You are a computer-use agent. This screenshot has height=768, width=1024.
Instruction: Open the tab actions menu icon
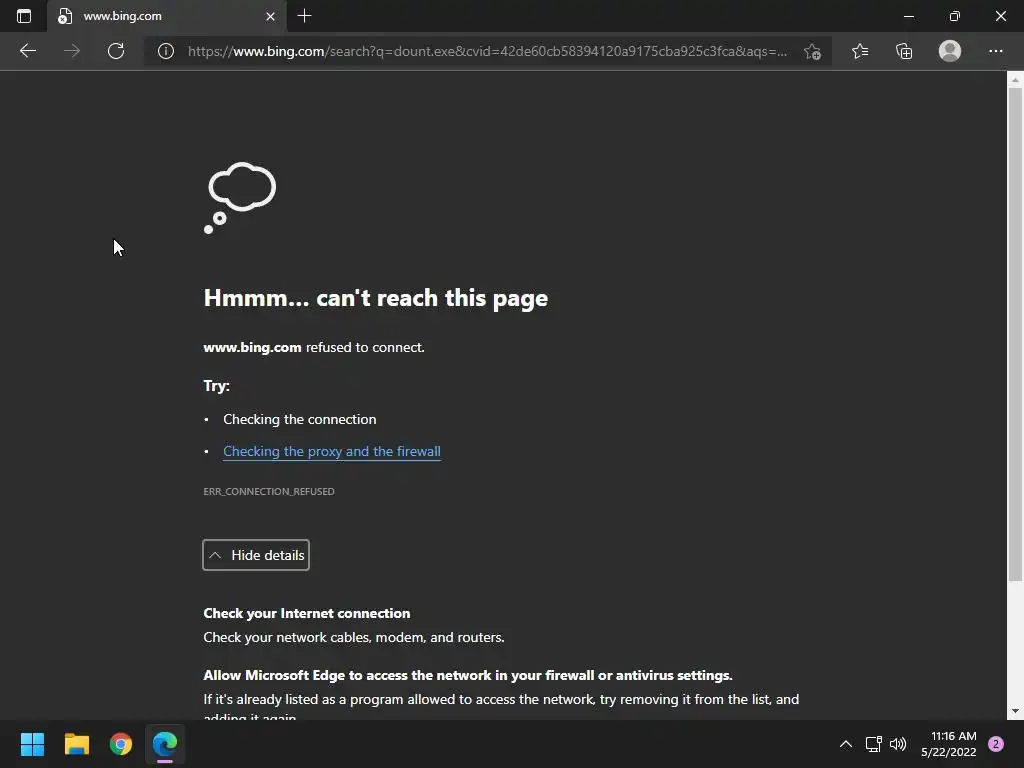coord(24,16)
